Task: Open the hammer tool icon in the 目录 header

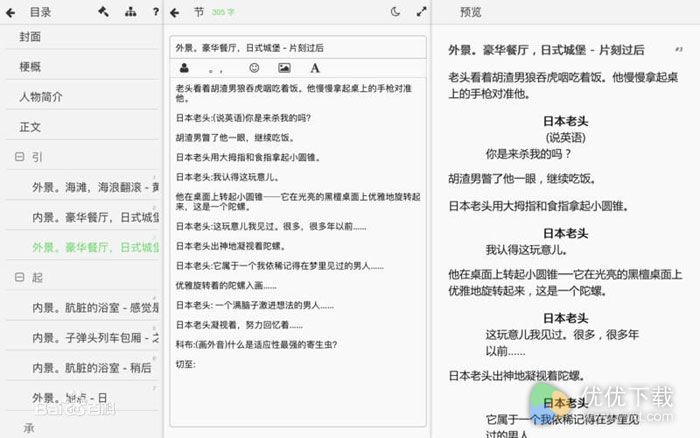Action: 103,12
